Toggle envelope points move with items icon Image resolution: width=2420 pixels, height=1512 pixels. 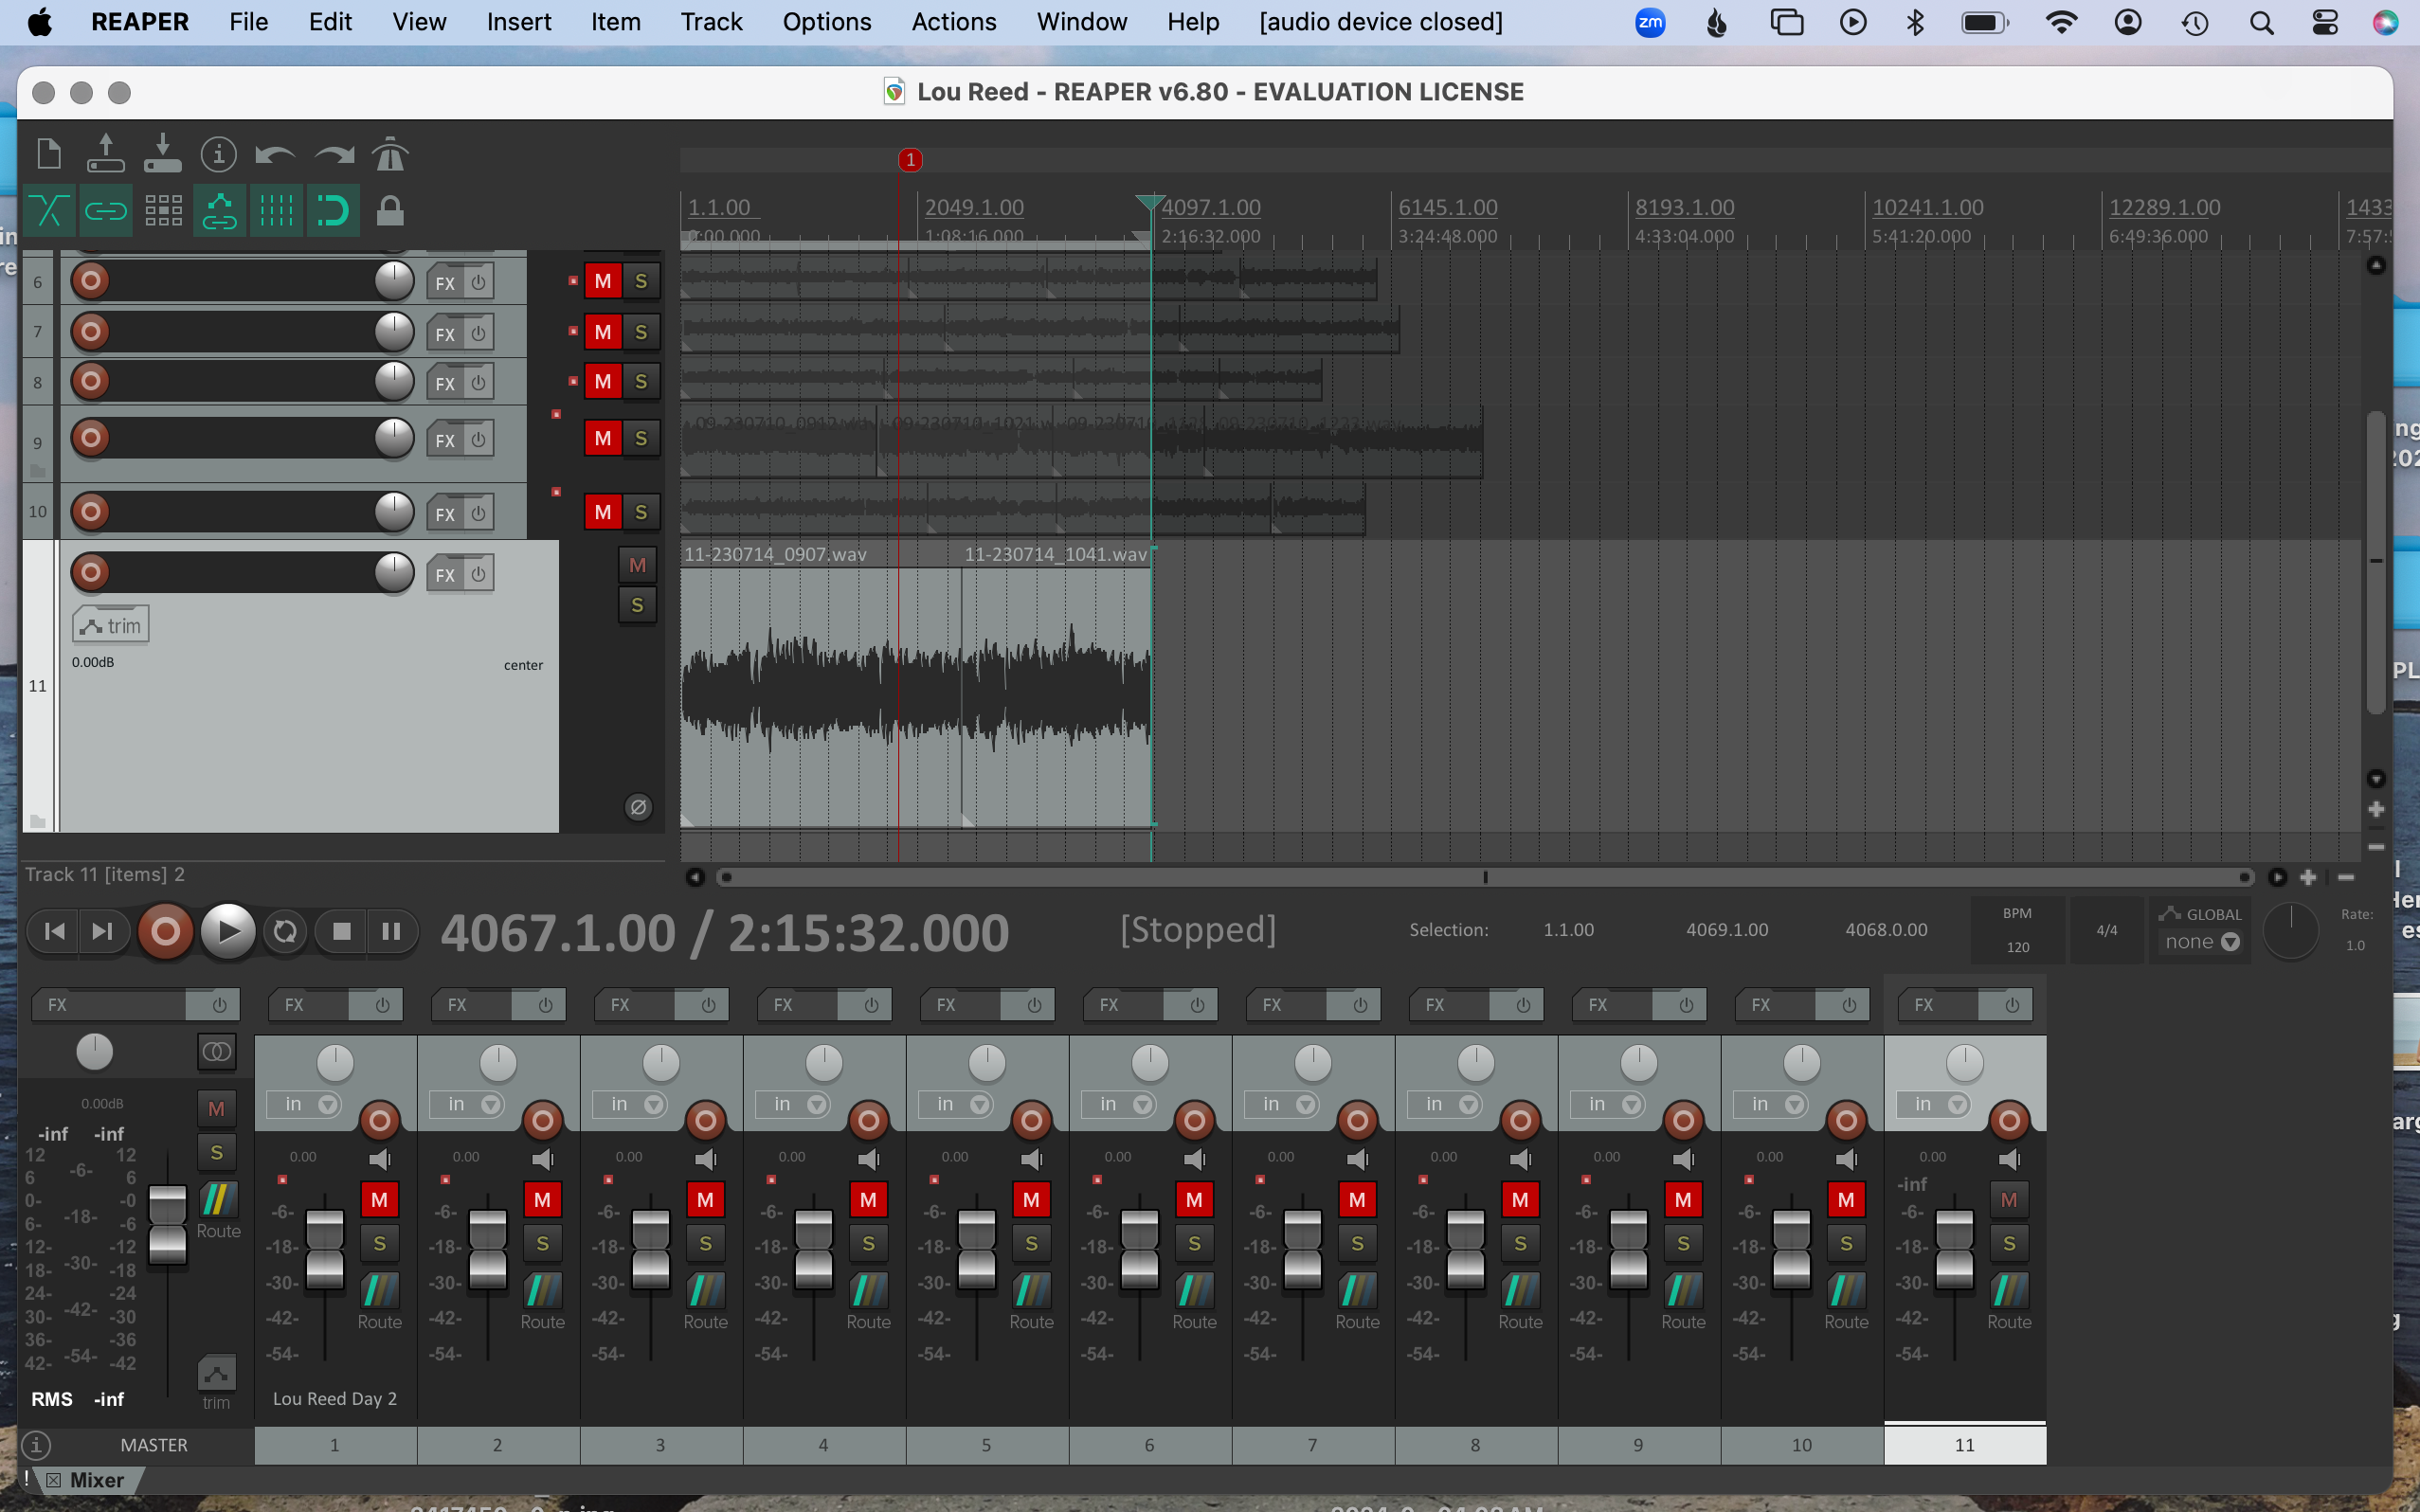pyautogui.click(x=219, y=211)
